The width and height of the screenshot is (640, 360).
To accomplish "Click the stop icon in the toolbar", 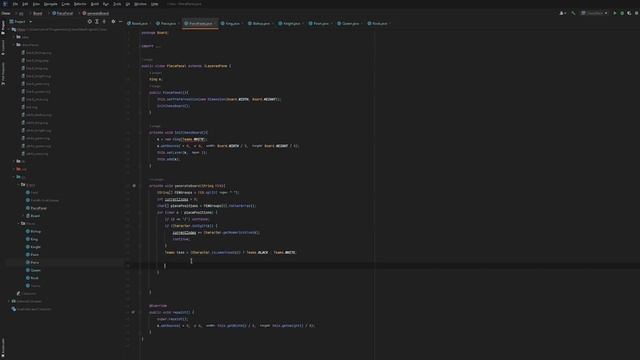I will click(637, 13).
